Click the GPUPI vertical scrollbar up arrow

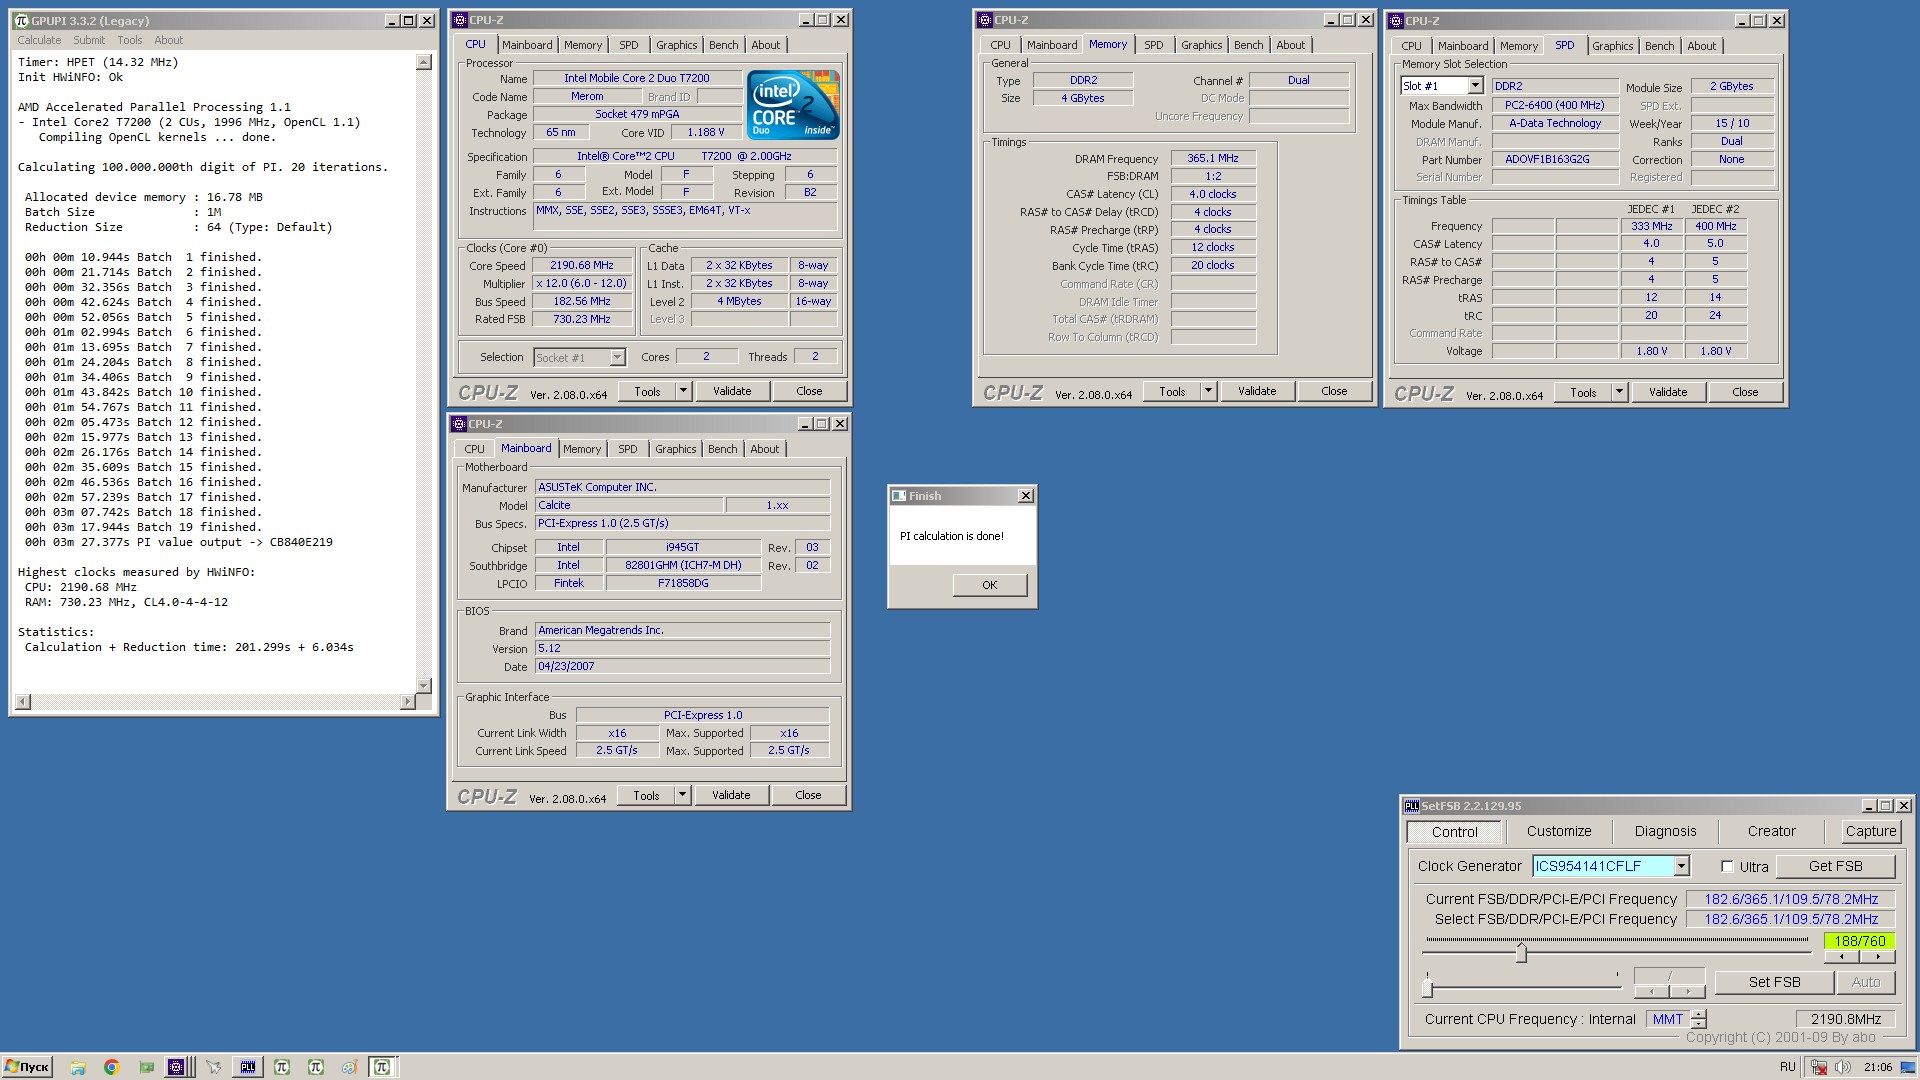click(423, 62)
